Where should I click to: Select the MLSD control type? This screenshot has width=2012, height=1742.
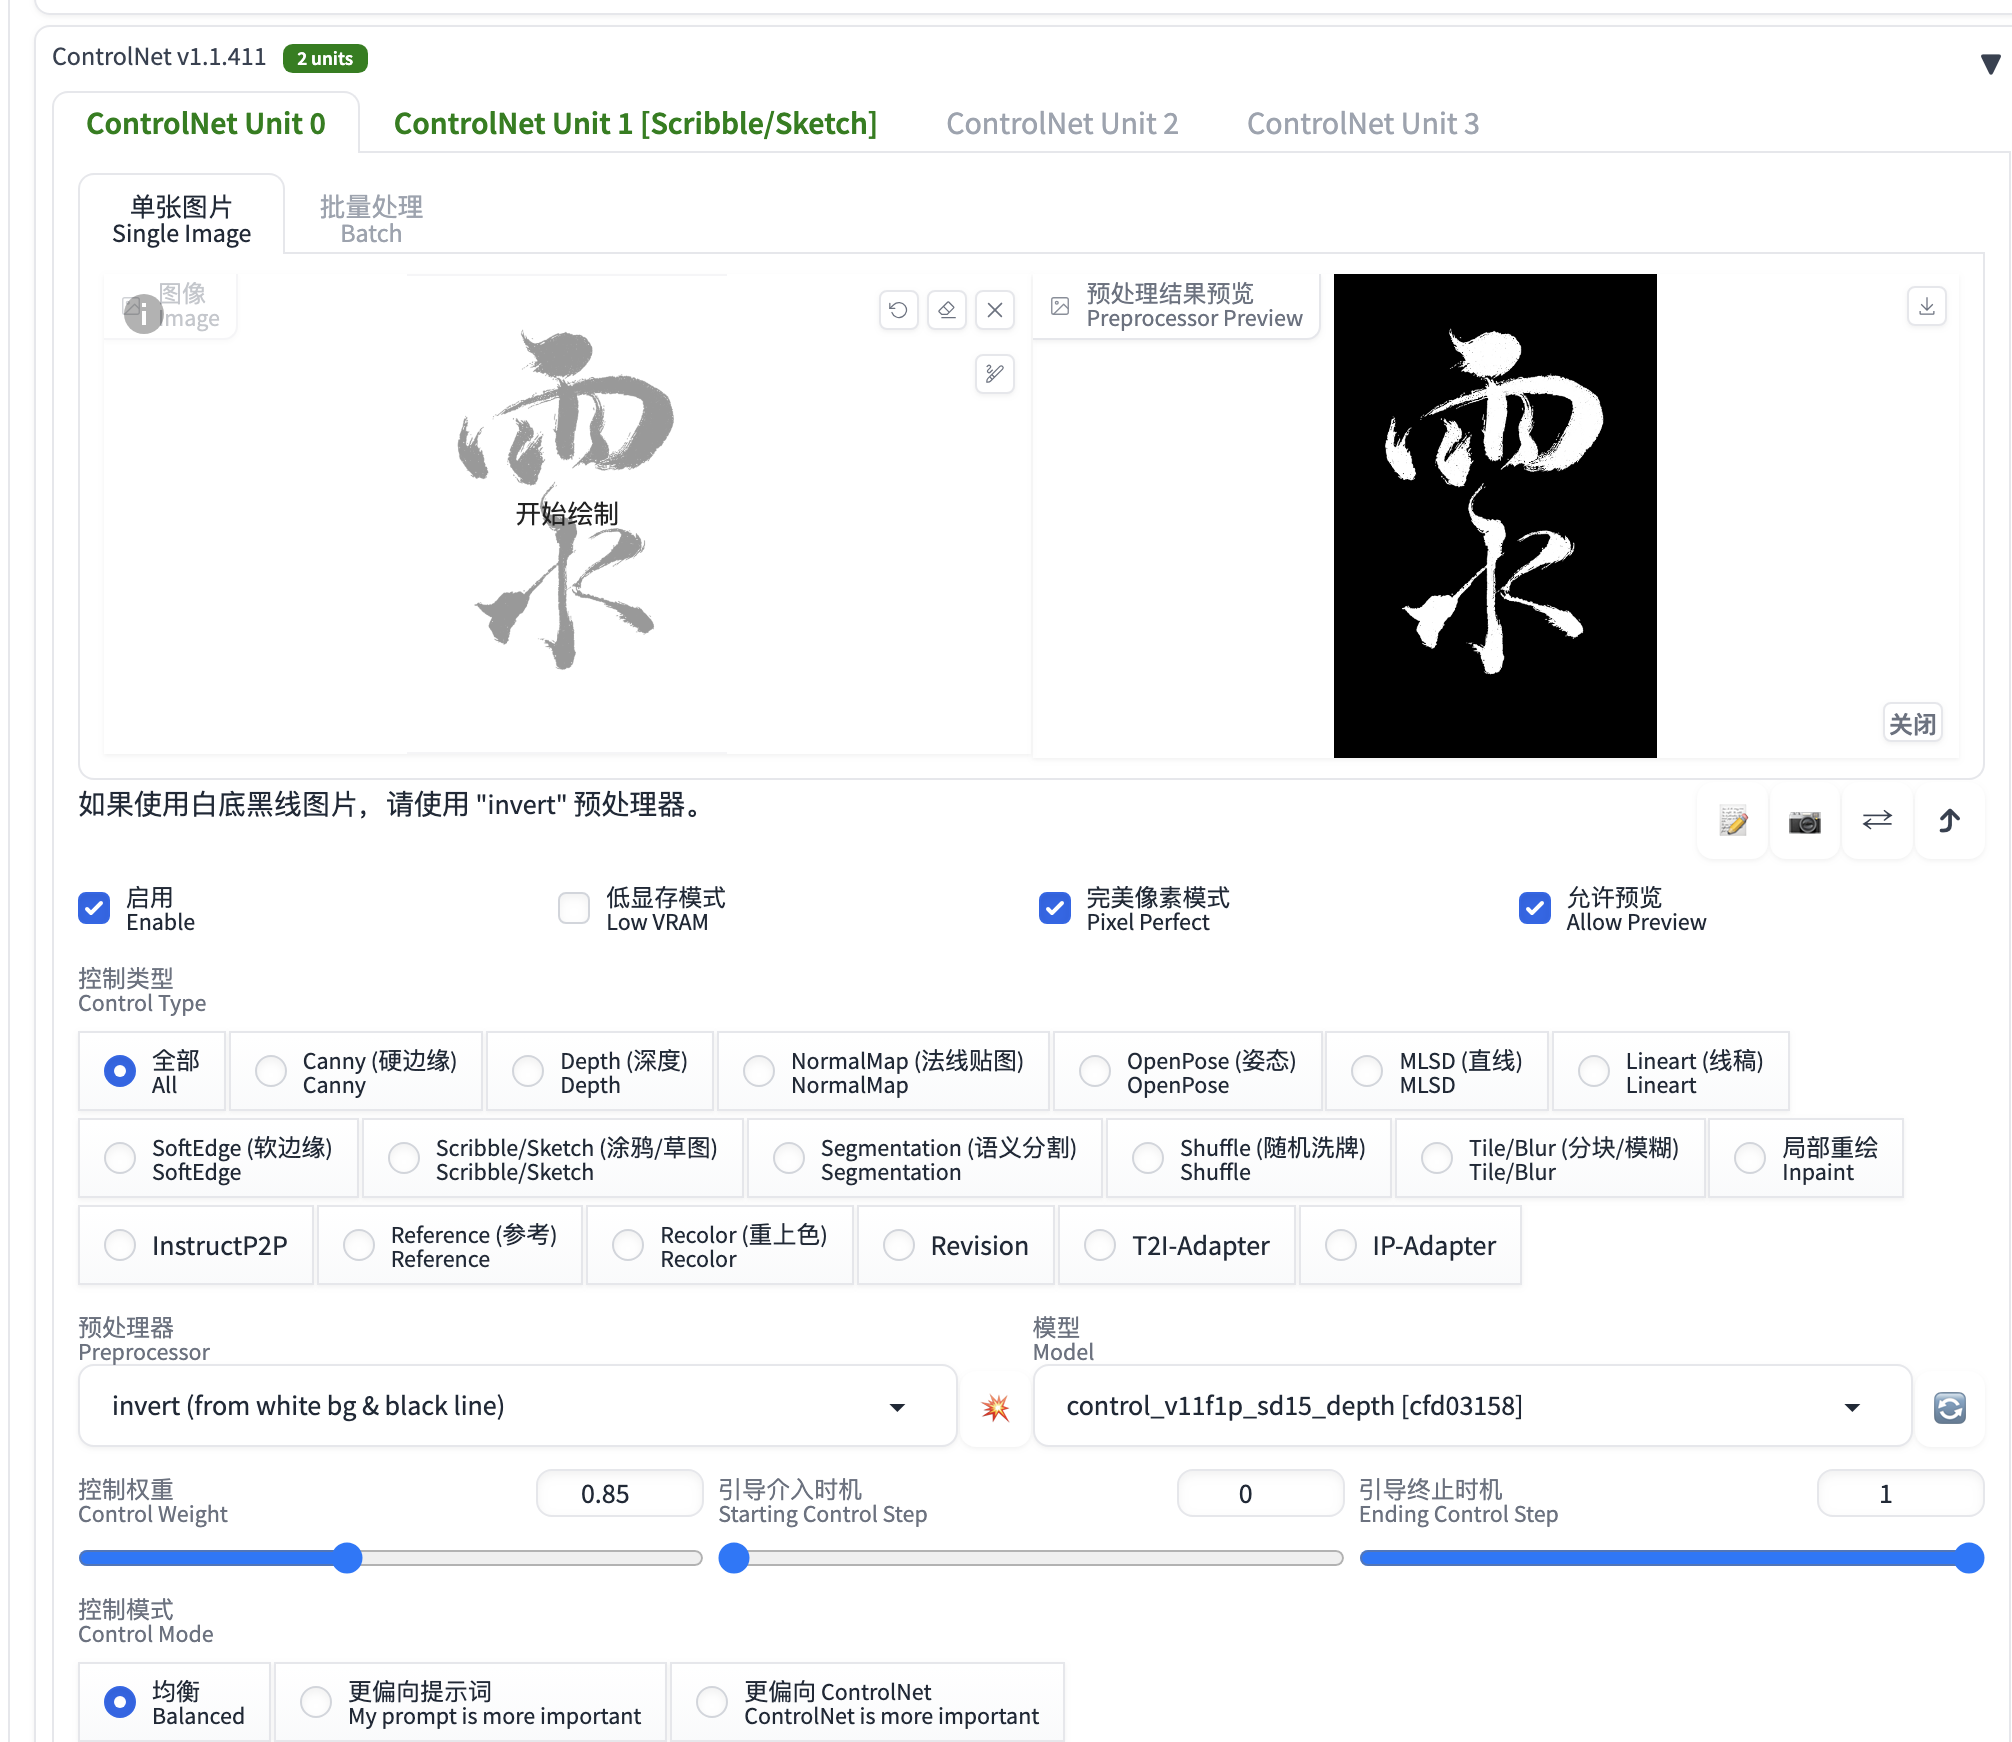(1437, 1071)
